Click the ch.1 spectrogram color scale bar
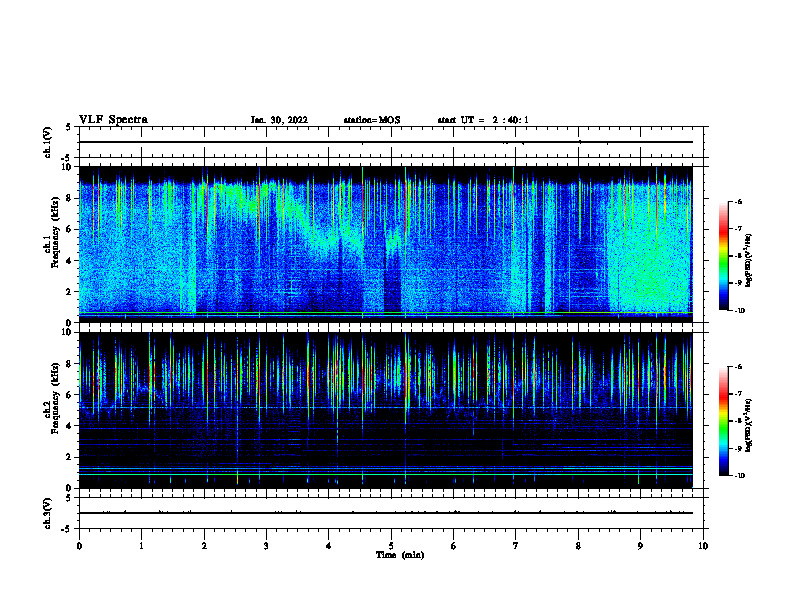 (x=723, y=256)
